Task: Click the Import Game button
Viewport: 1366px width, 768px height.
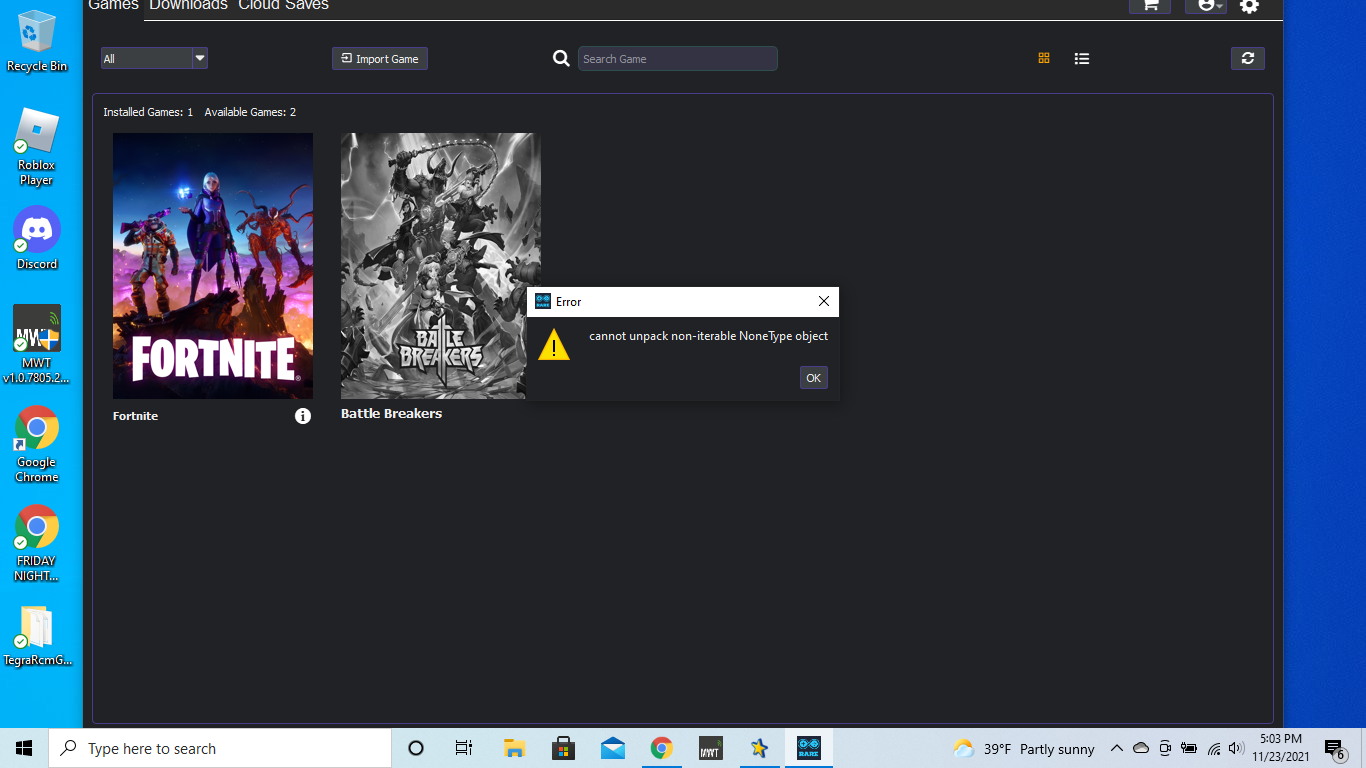Action: [380, 59]
